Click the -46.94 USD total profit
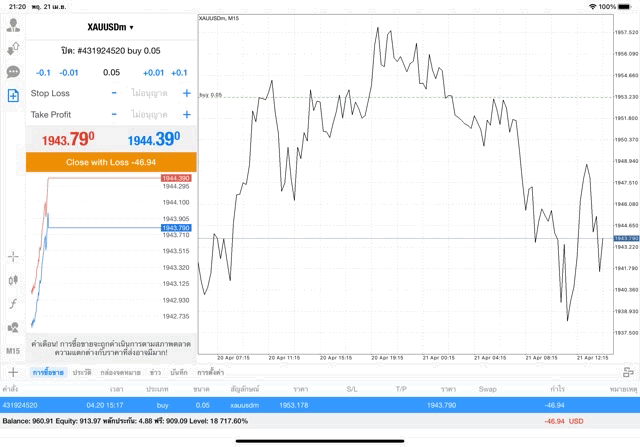This screenshot has width=640, height=447. click(x=564, y=421)
